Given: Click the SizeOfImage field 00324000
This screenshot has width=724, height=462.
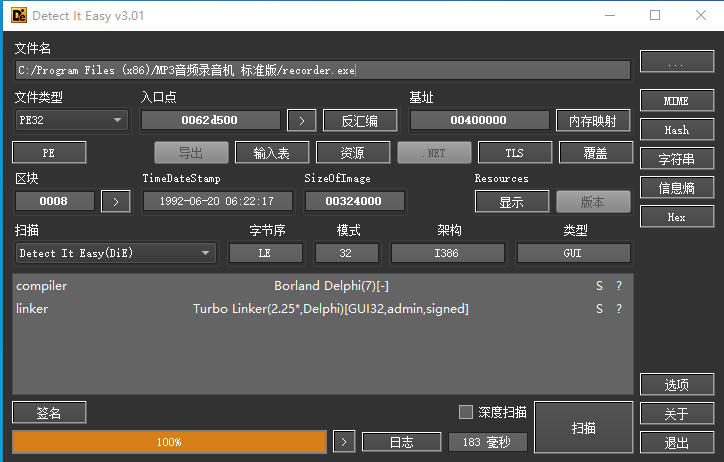Looking at the screenshot, I should (x=355, y=201).
